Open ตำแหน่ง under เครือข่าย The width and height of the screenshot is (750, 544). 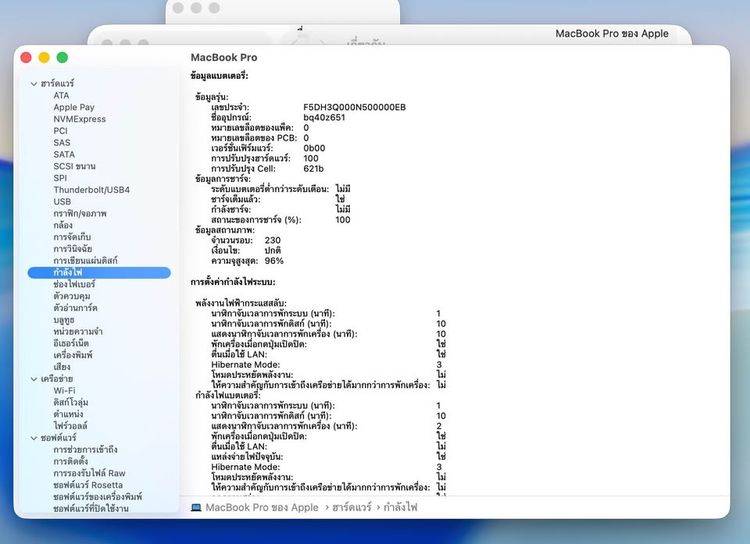pos(68,414)
